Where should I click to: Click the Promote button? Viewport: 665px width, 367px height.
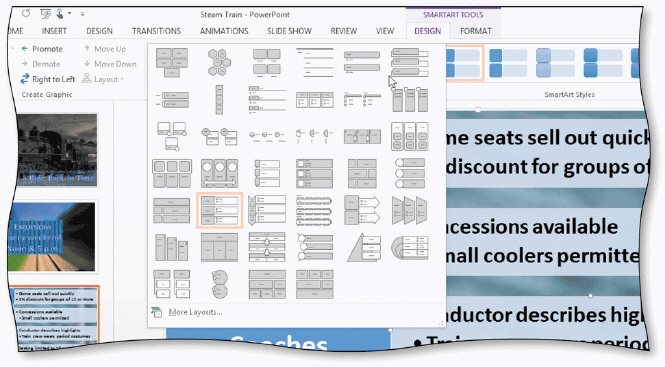click(x=42, y=49)
